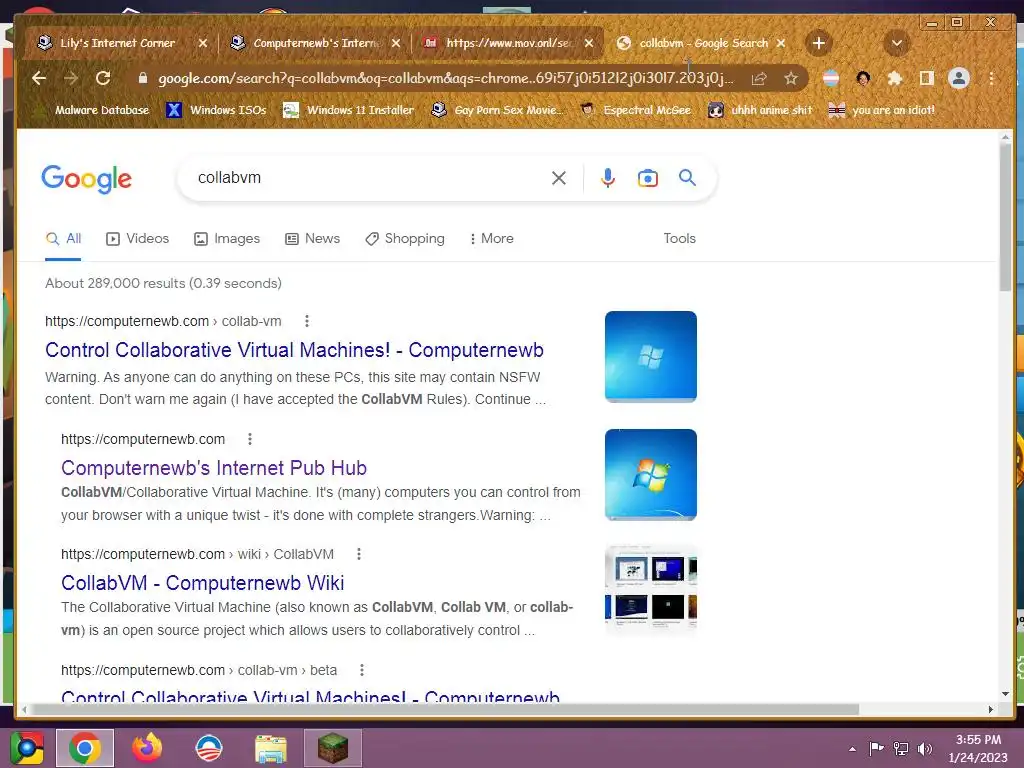
Task: Click the Chrome forward arrow
Action: click(x=71, y=78)
